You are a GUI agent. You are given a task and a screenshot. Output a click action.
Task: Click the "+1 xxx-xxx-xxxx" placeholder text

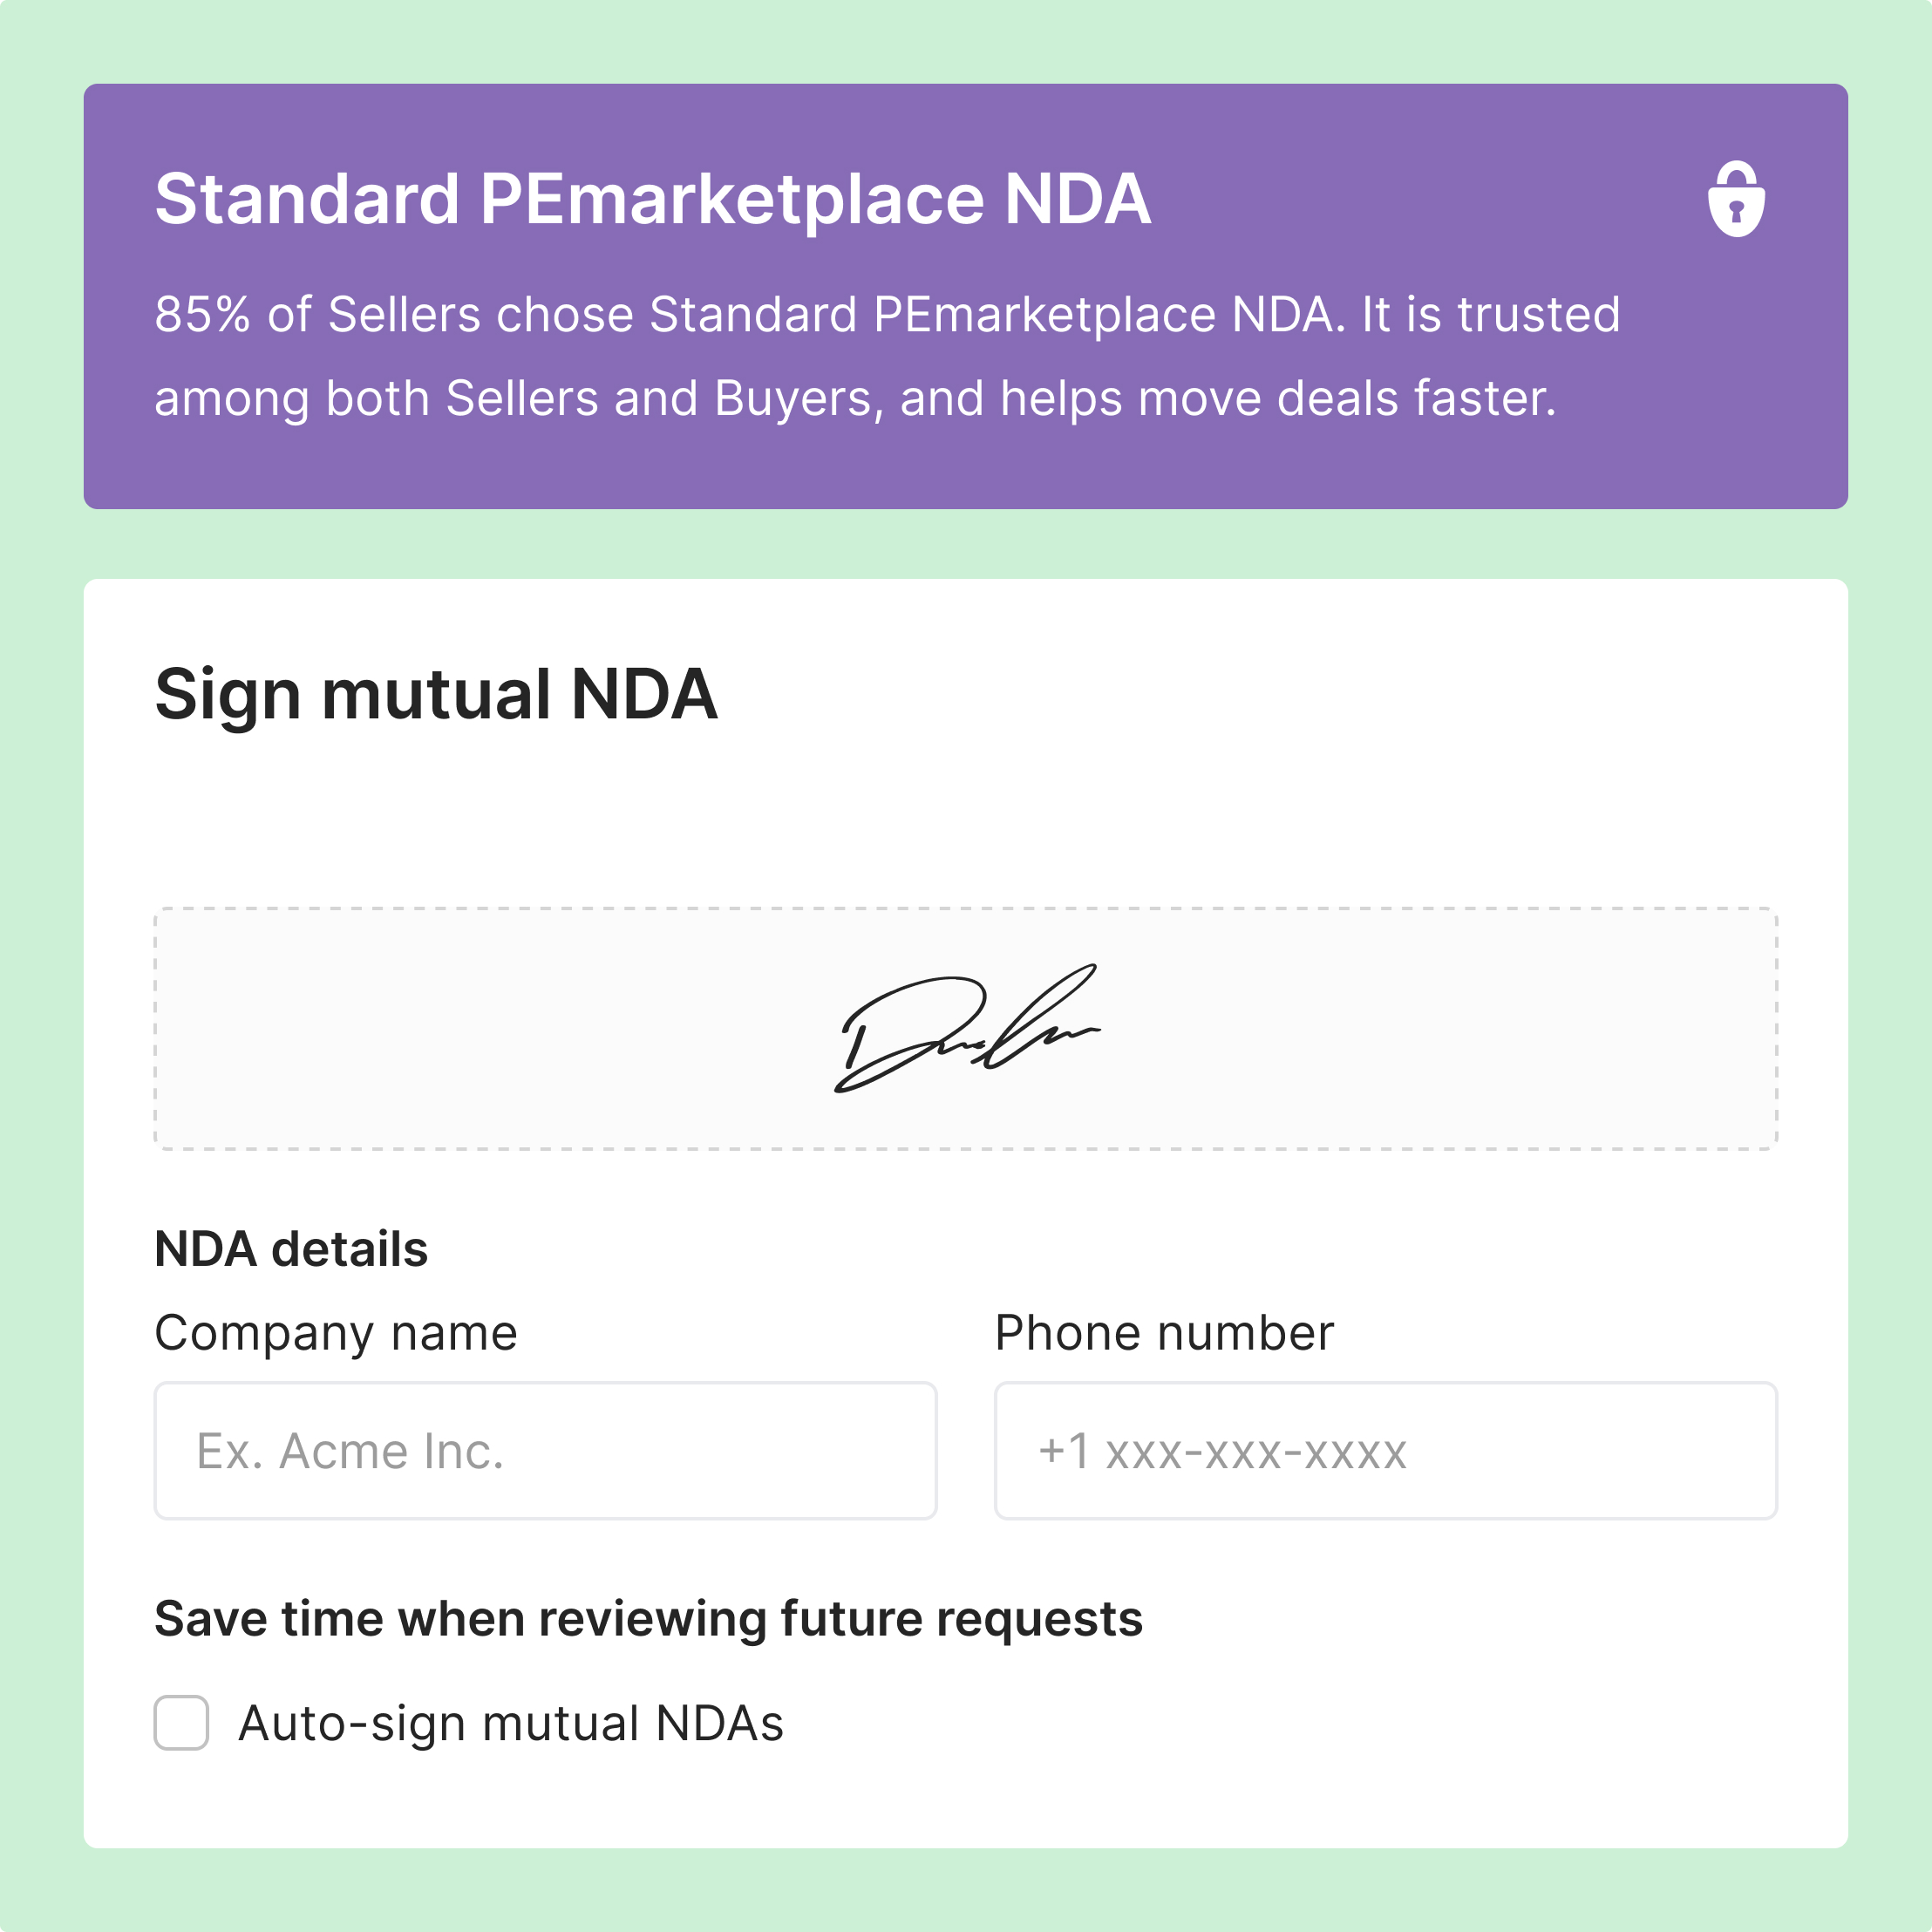point(1222,1451)
